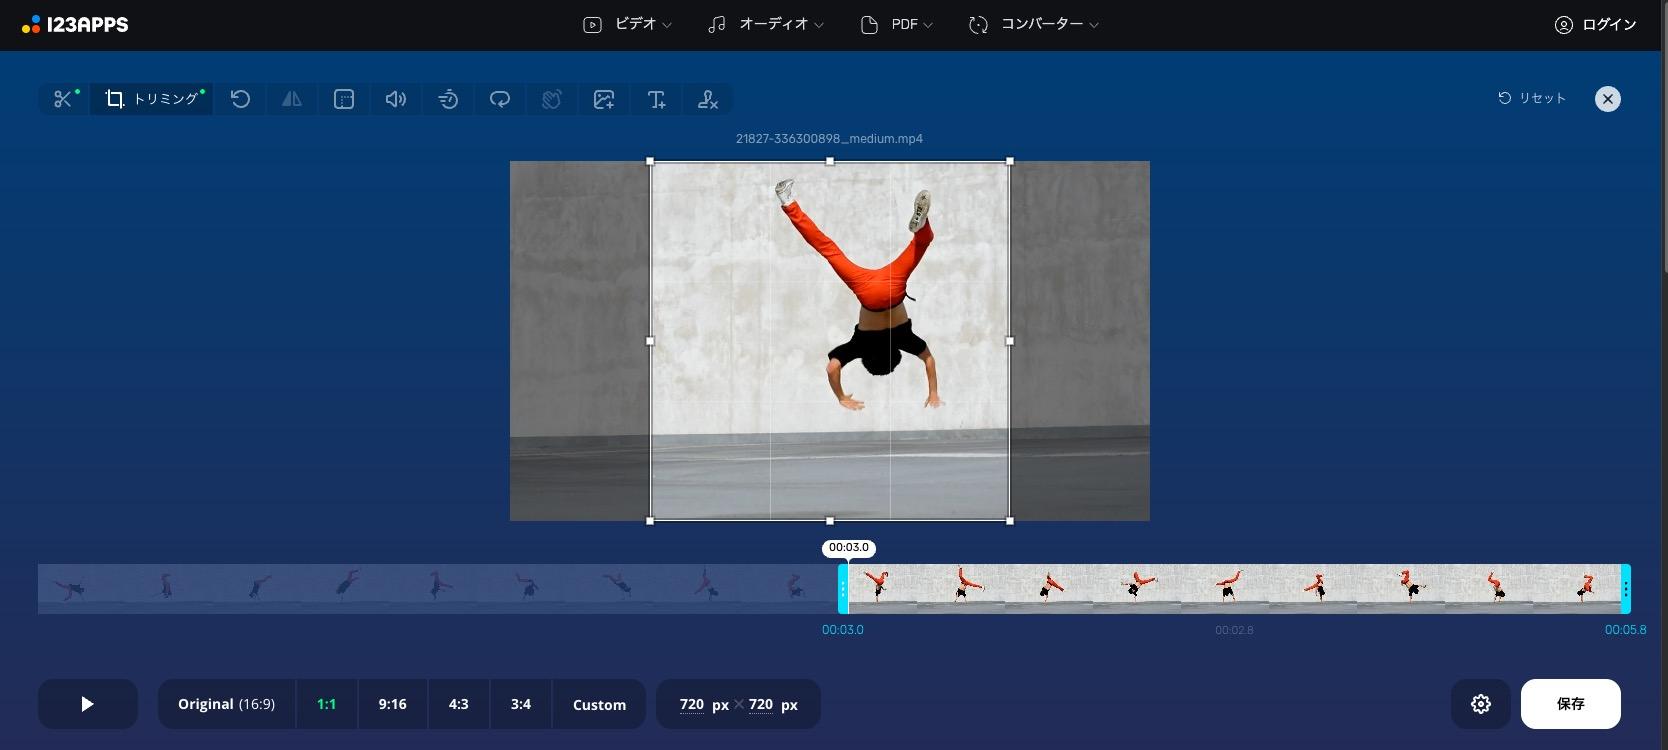Open the gear output settings

tap(1481, 704)
